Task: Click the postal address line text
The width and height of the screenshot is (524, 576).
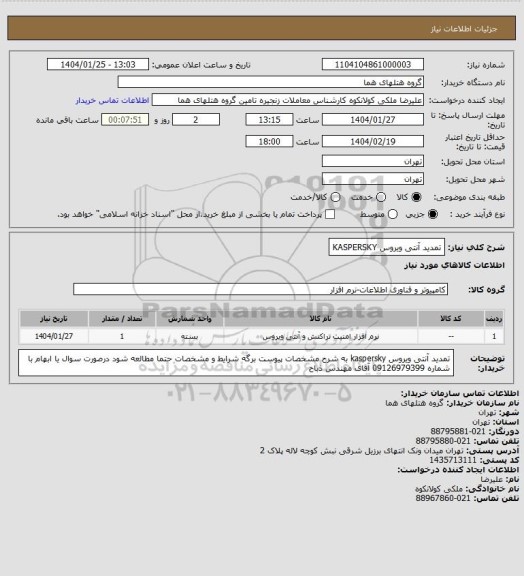Action: pos(362,450)
